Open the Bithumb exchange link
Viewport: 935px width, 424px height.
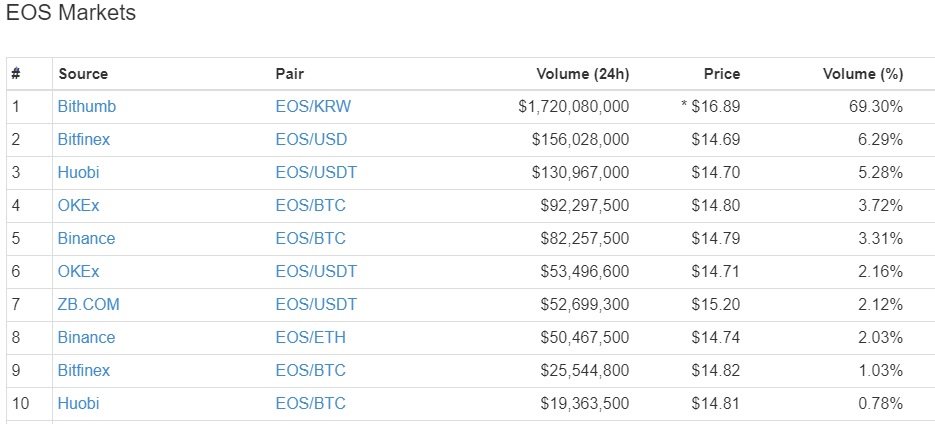(x=87, y=107)
